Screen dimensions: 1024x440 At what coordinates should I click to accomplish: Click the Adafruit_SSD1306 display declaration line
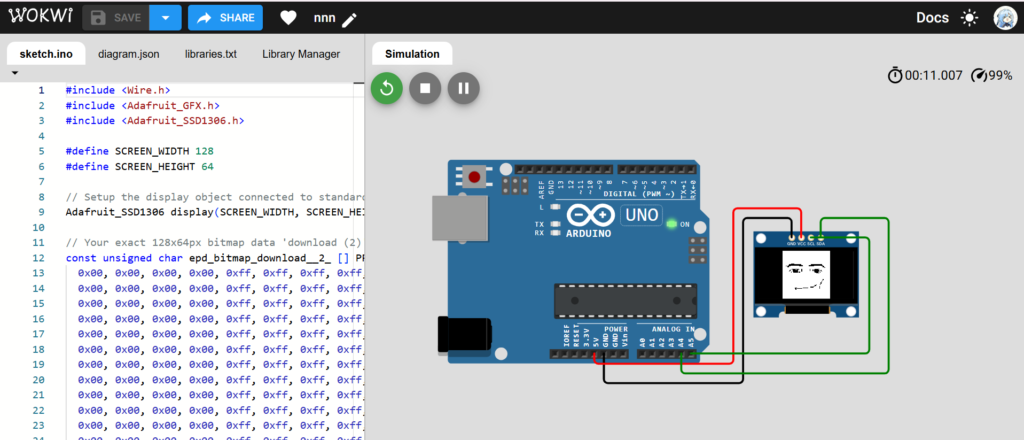(215, 212)
